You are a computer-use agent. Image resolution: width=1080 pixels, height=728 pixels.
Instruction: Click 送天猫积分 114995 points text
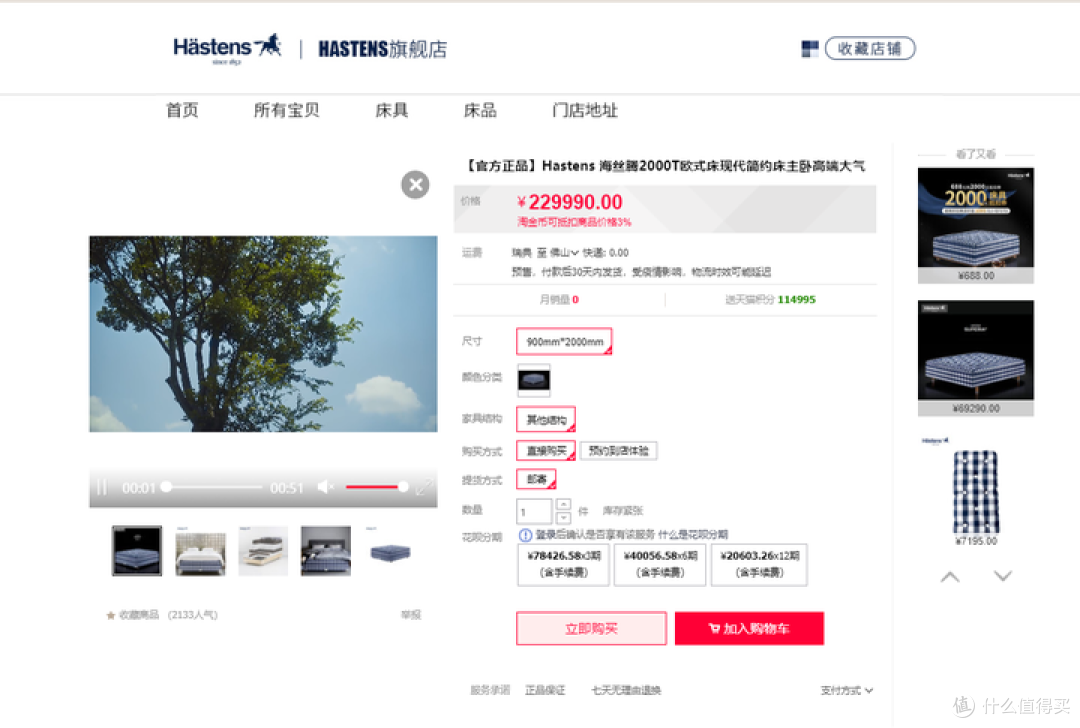pos(770,300)
